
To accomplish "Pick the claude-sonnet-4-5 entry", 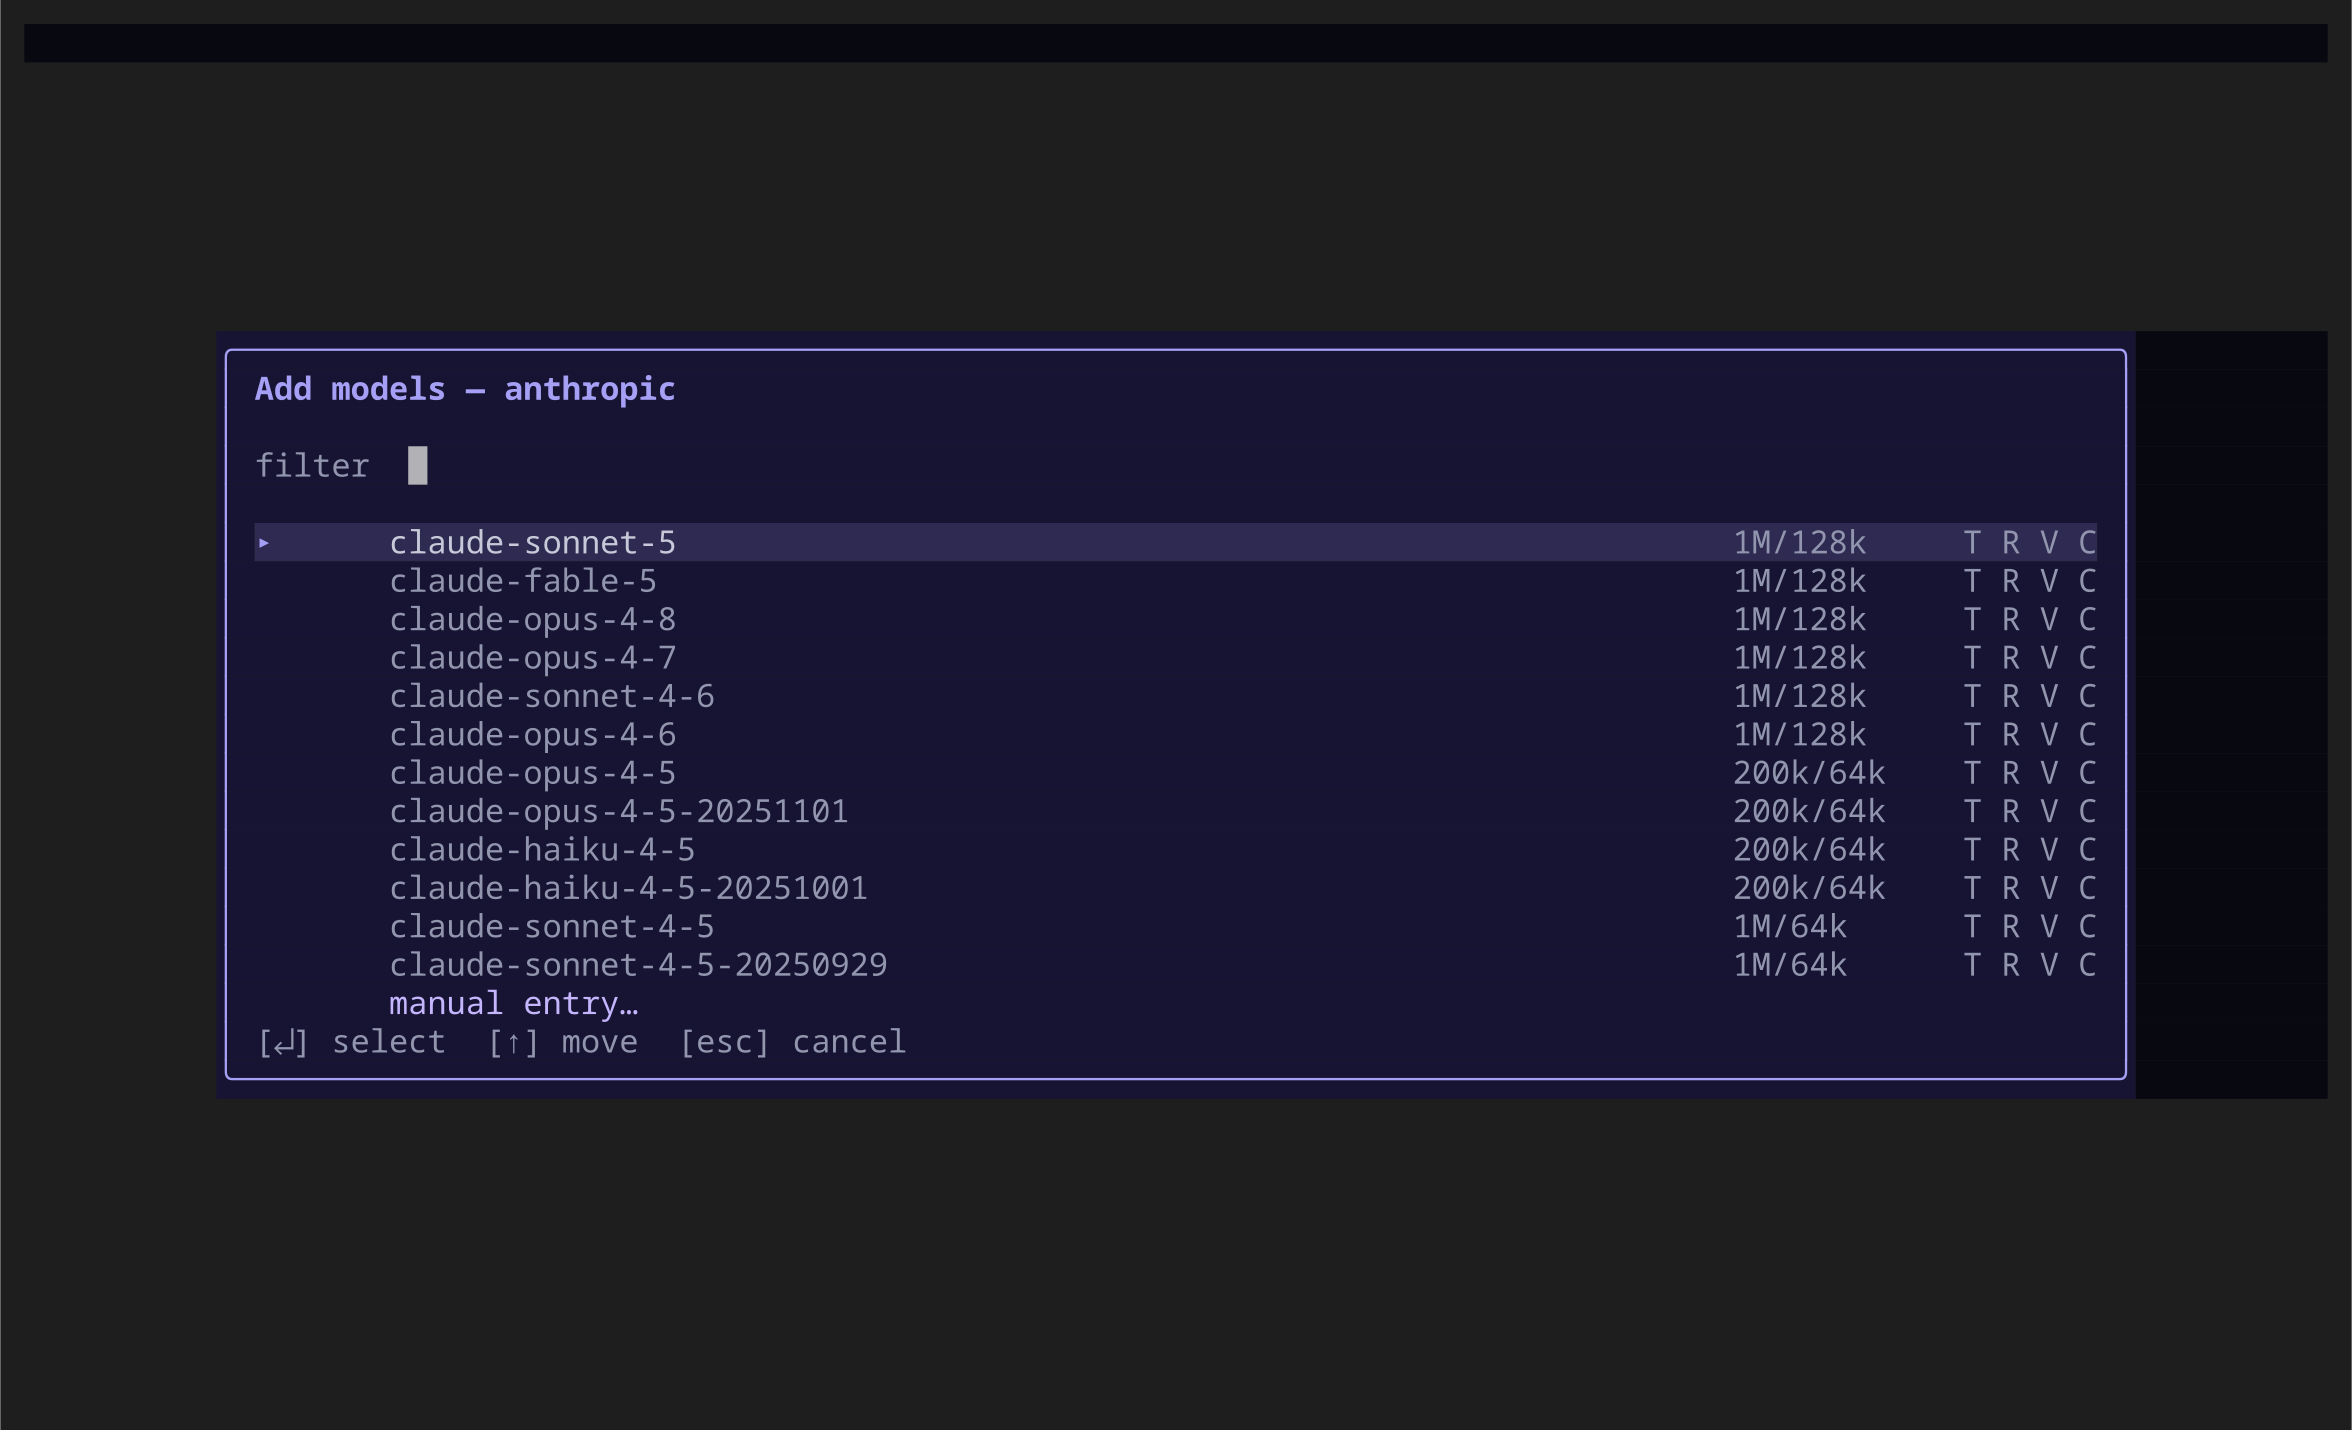I will coord(1175,927).
